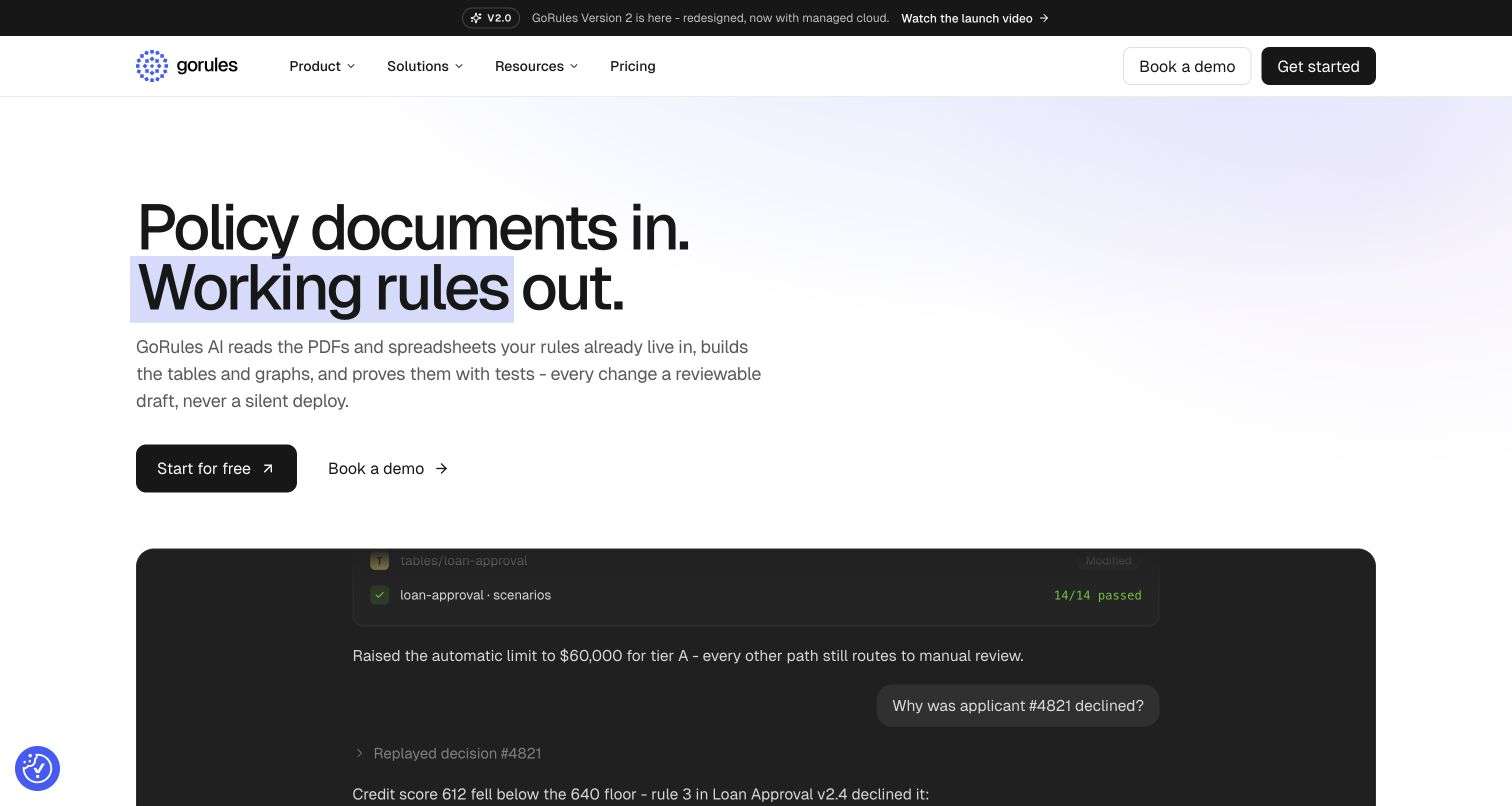Click the green check icon beside loan-approval scenarios
1512x806 pixels.
tap(379, 595)
